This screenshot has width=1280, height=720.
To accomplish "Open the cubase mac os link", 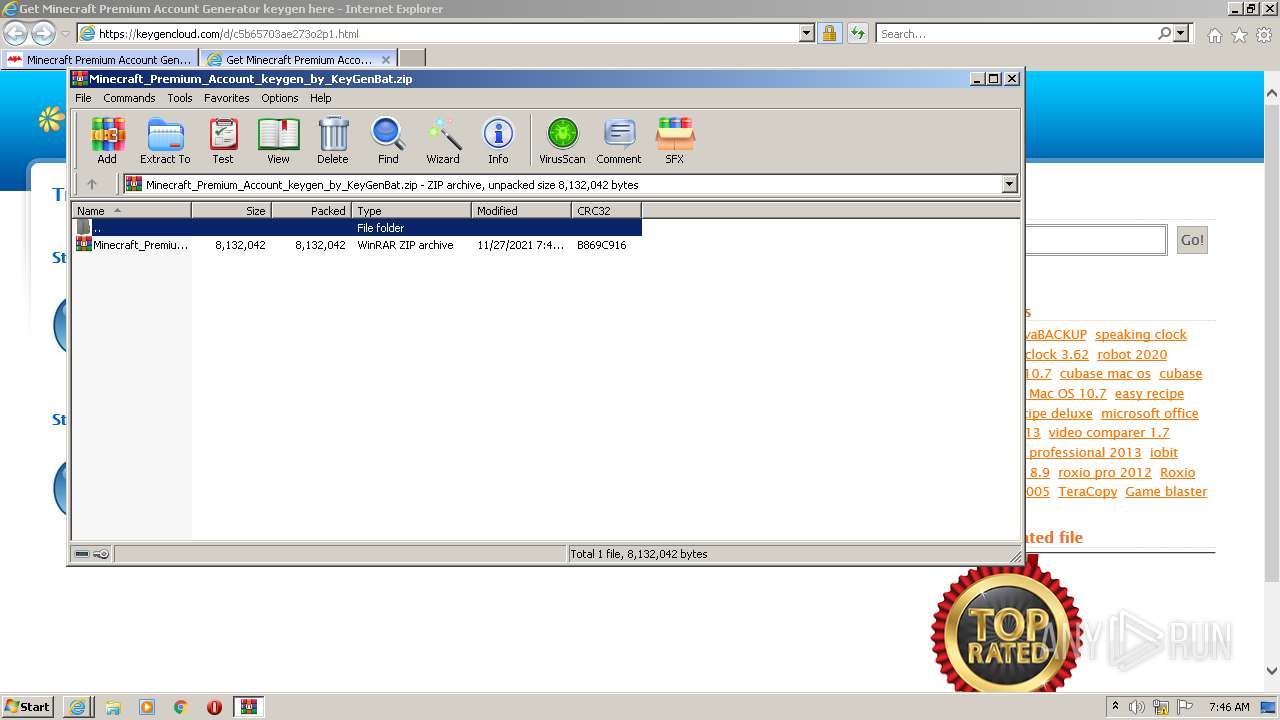I will 1105,373.
